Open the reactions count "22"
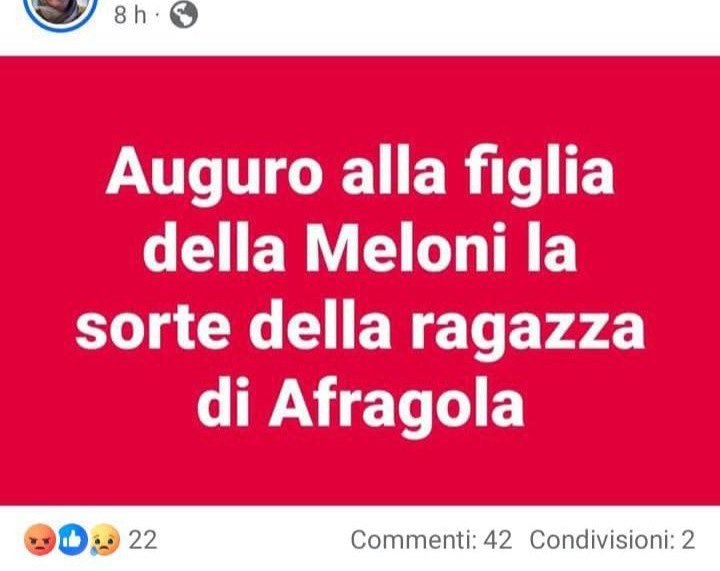The width and height of the screenshot is (720, 571). [x=143, y=540]
